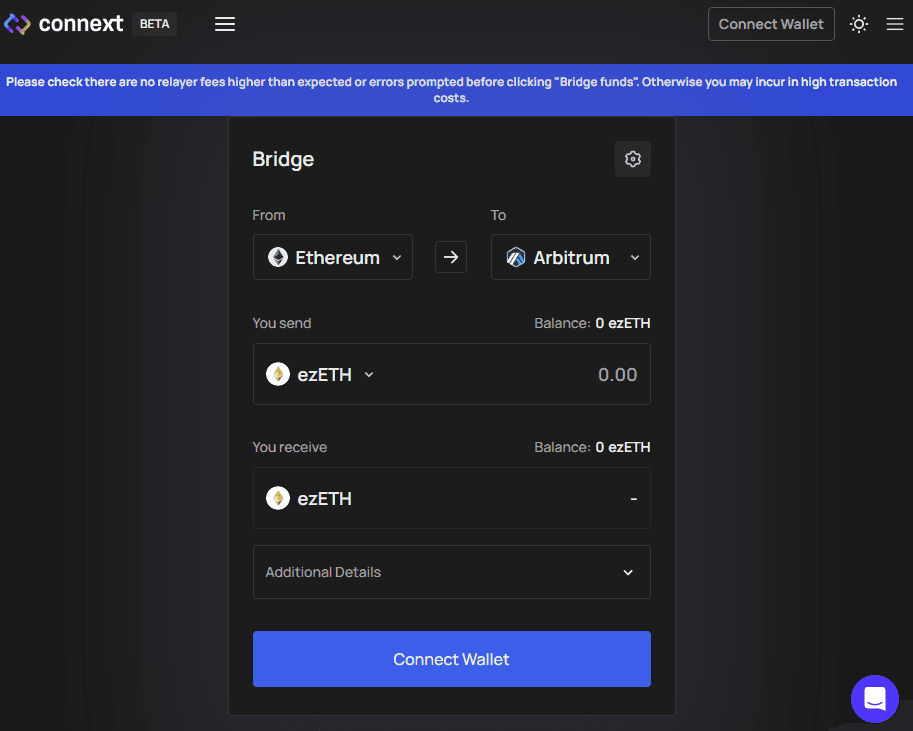Open the To chain Arbitrum dropdown
Viewport: 913px width, 731px height.
[x=571, y=257]
